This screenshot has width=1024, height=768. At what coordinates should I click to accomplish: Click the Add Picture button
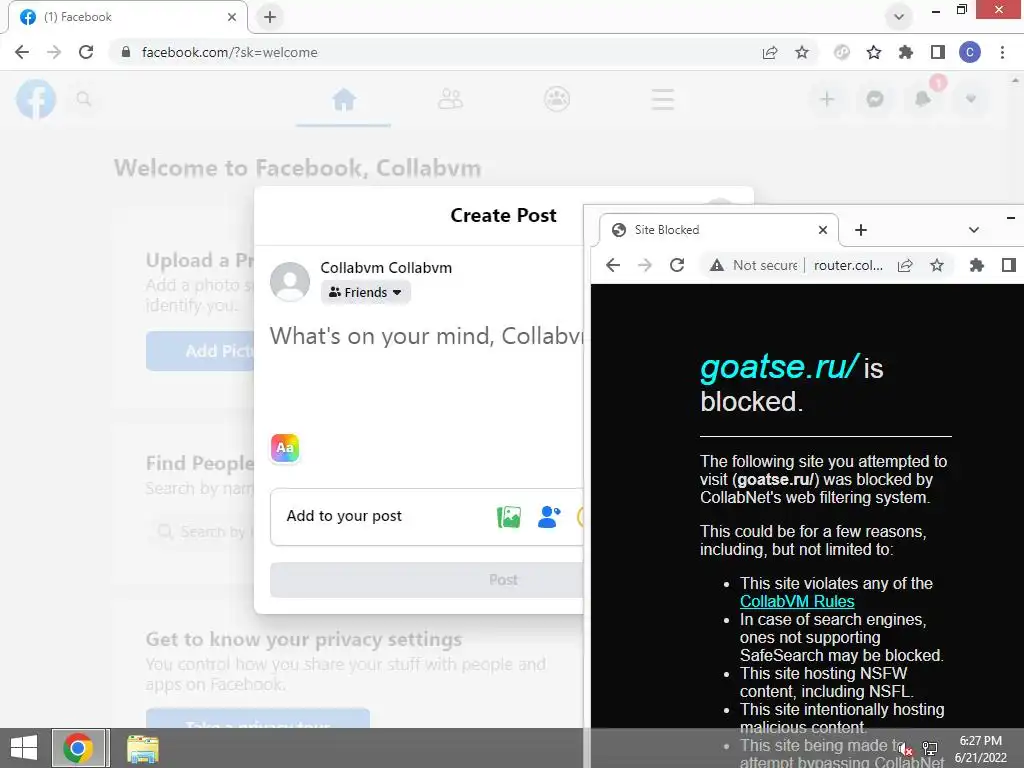pyautogui.click(x=200, y=351)
